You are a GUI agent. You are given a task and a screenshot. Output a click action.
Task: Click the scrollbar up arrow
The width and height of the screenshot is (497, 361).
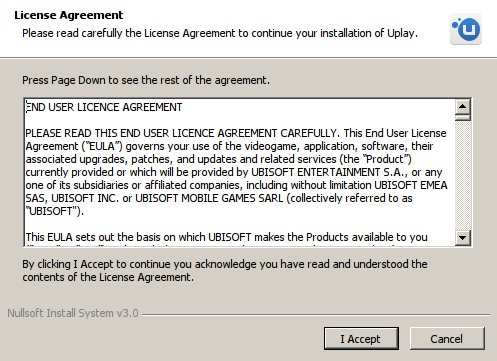click(x=463, y=107)
